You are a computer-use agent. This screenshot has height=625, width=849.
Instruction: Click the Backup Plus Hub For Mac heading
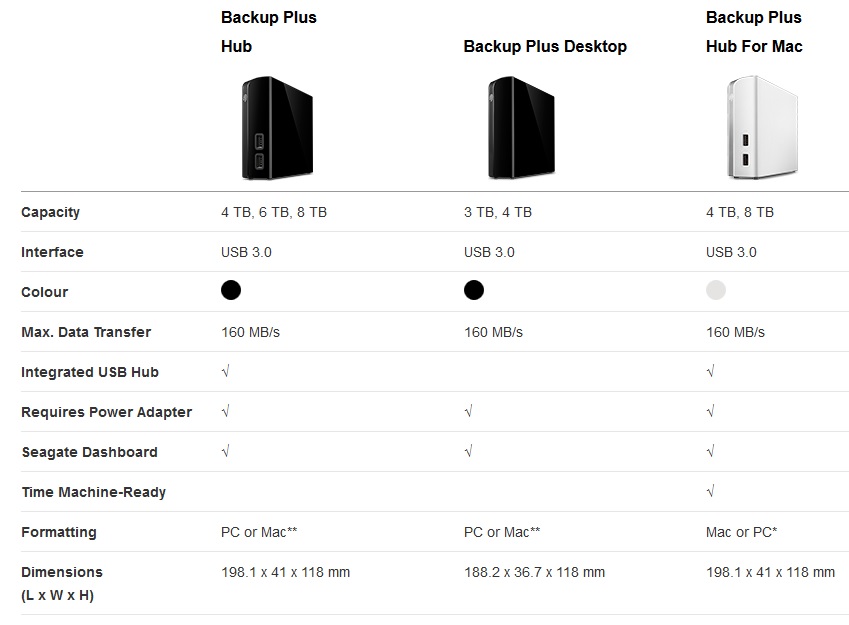pyautogui.click(x=754, y=32)
